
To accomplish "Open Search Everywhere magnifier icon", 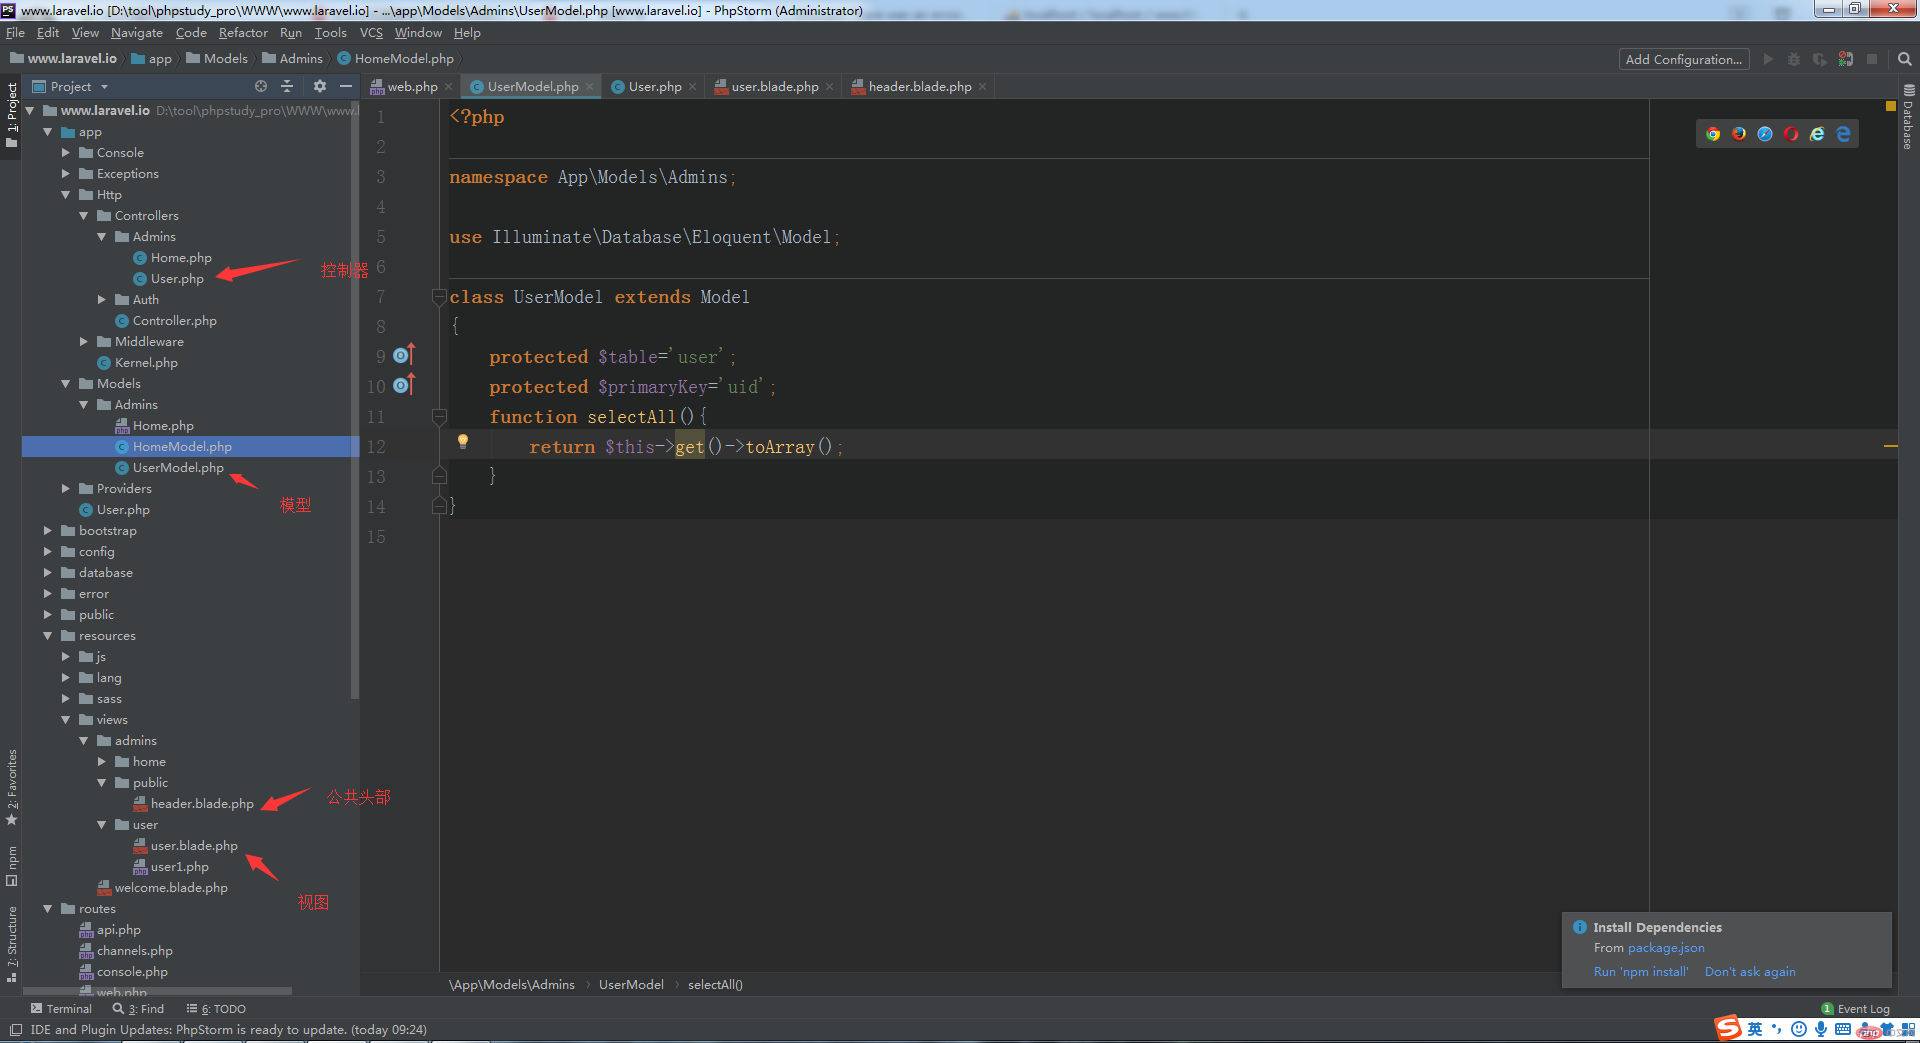I will click(1904, 59).
